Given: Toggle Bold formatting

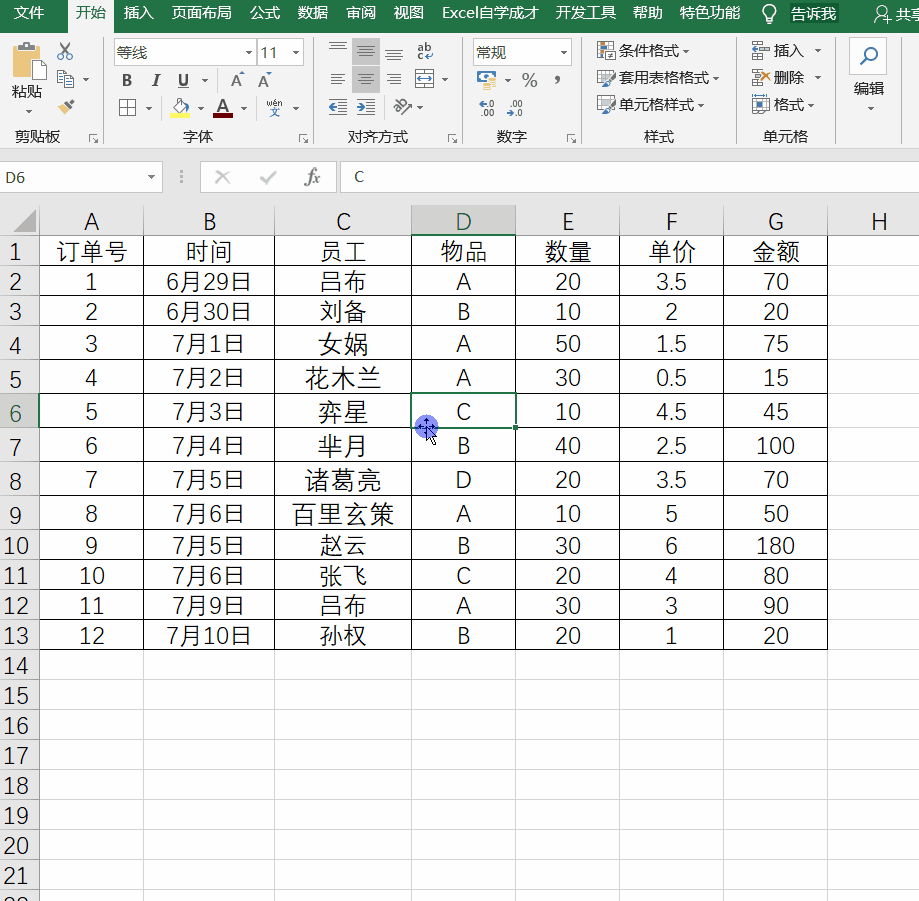Looking at the screenshot, I should click(127, 80).
